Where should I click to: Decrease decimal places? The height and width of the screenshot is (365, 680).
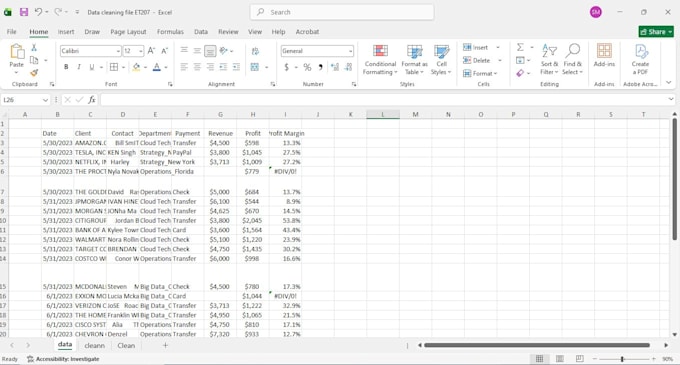348,67
